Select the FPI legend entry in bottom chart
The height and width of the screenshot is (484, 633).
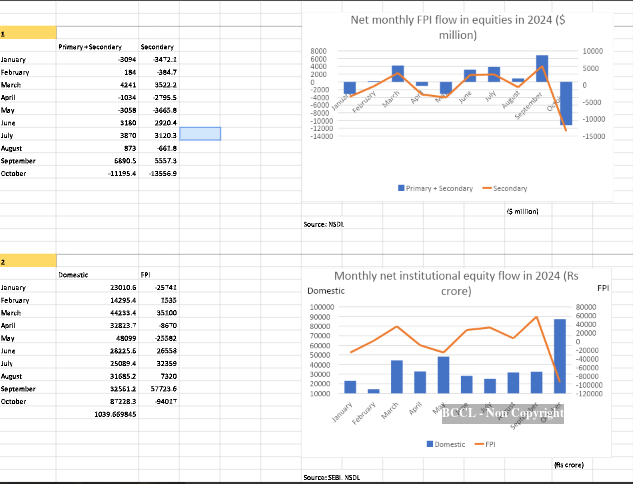pyautogui.click(x=485, y=444)
